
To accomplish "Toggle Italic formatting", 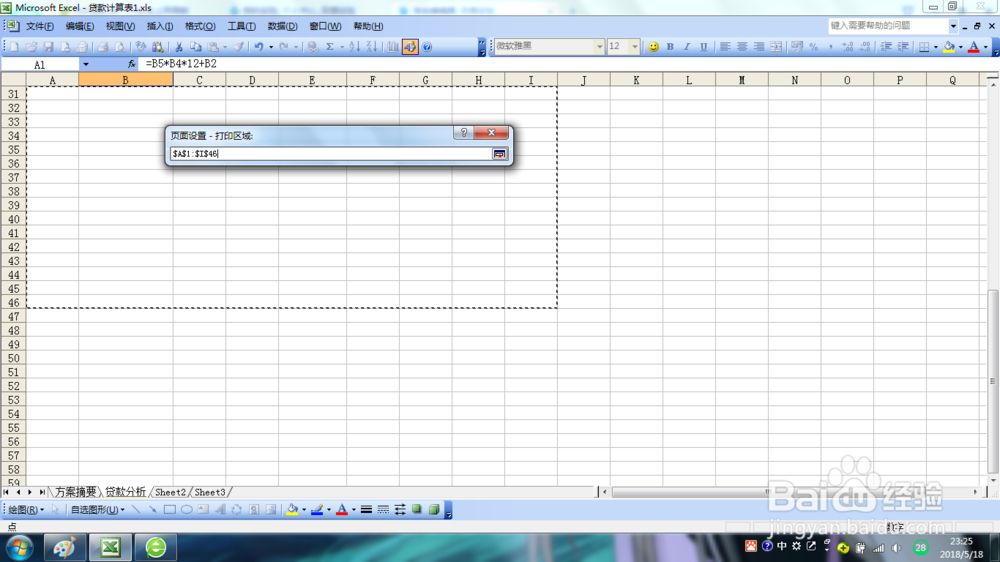I will pos(687,47).
